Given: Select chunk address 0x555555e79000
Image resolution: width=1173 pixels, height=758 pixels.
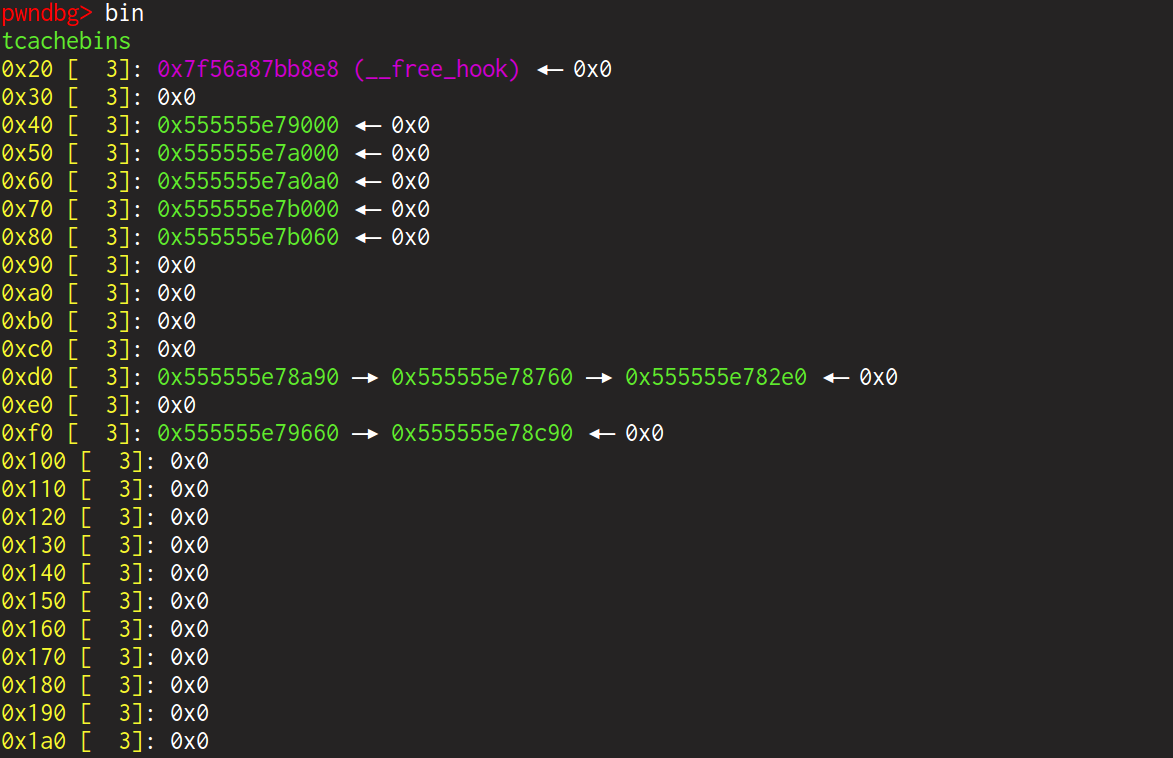Looking at the screenshot, I should 248,126.
